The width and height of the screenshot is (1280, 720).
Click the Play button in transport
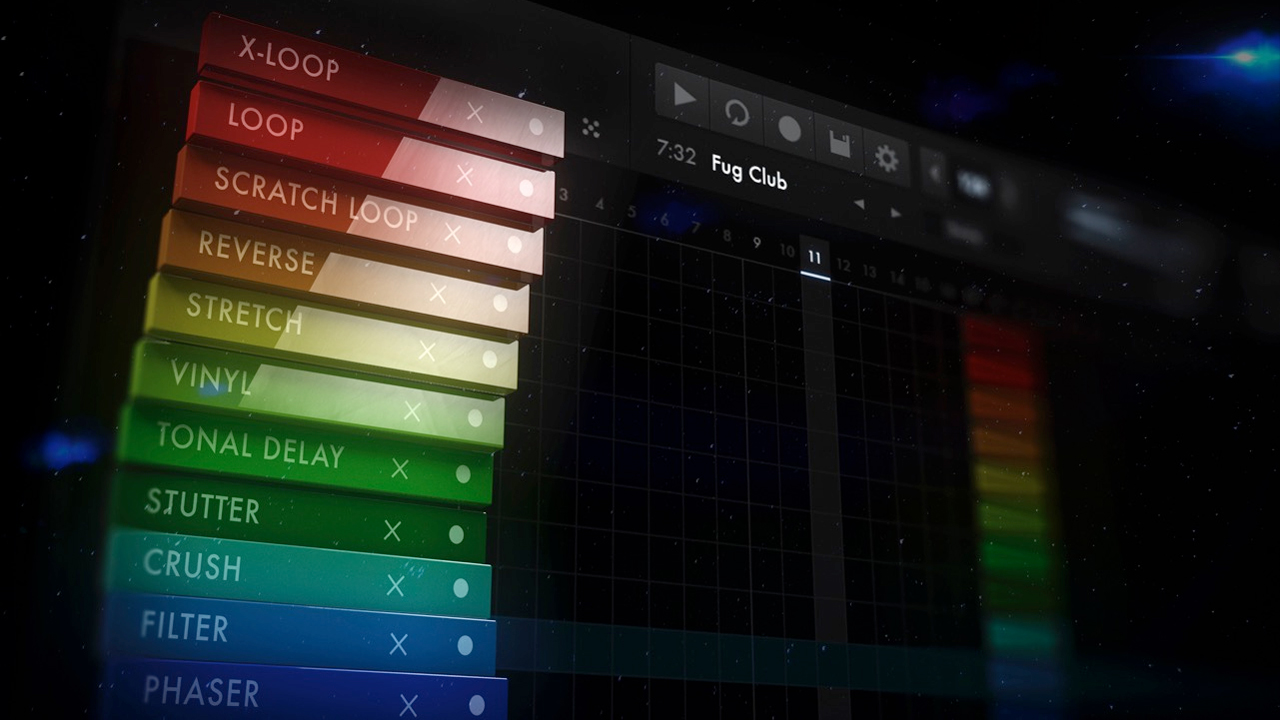(x=684, y=96)
